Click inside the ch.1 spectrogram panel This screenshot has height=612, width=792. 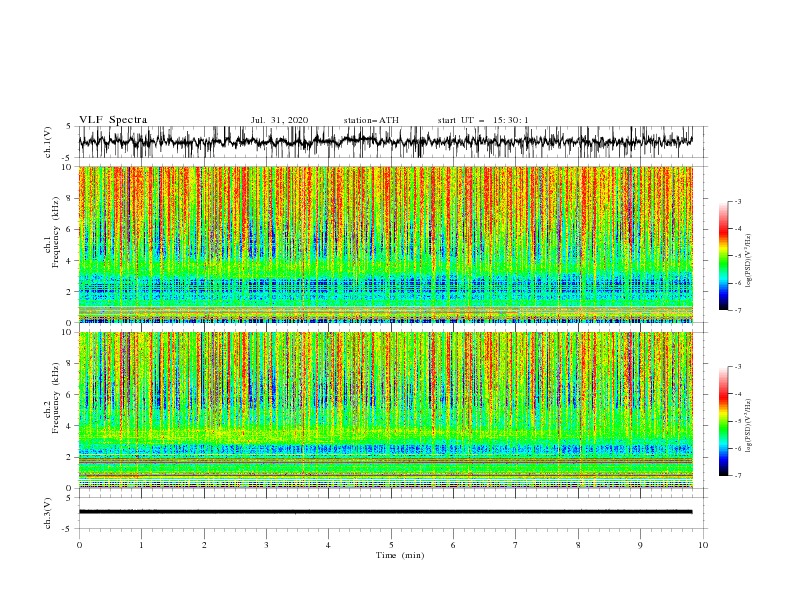pyautogui.click(x=385, y=244)
